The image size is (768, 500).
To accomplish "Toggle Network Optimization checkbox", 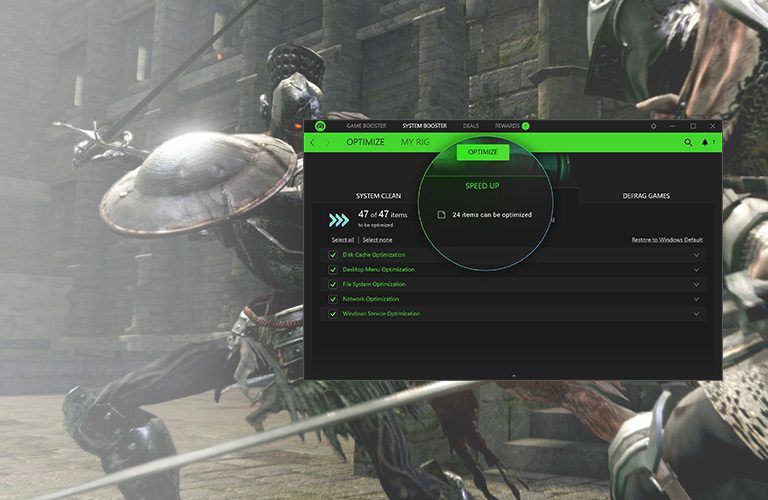I will [333, 299].
